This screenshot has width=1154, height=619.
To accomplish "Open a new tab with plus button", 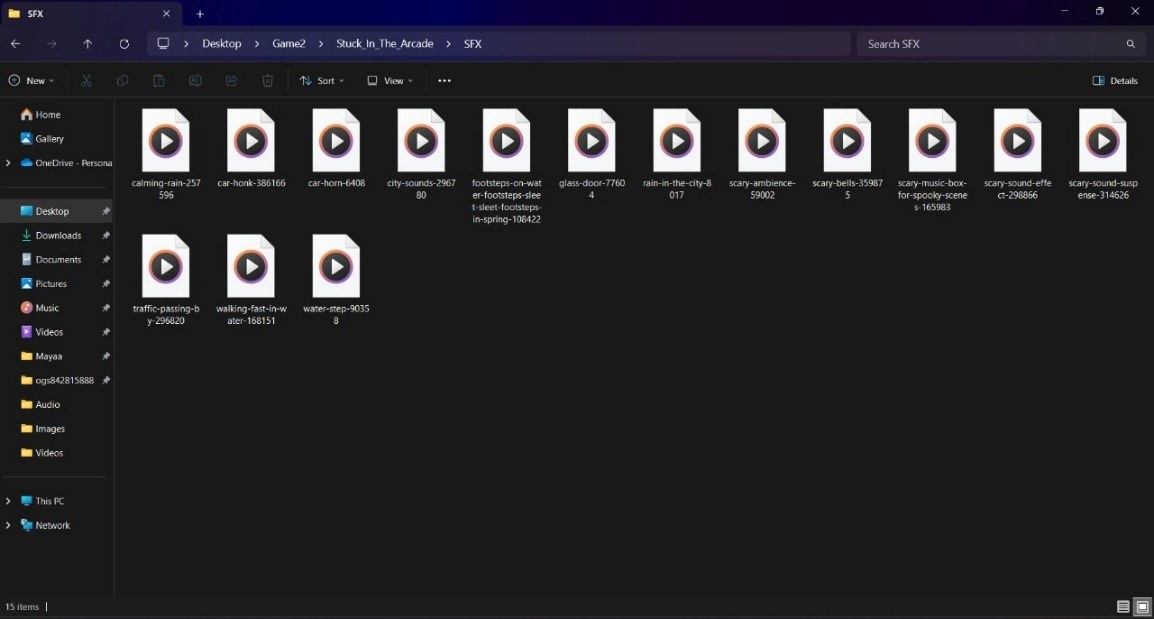I will 199,14.
